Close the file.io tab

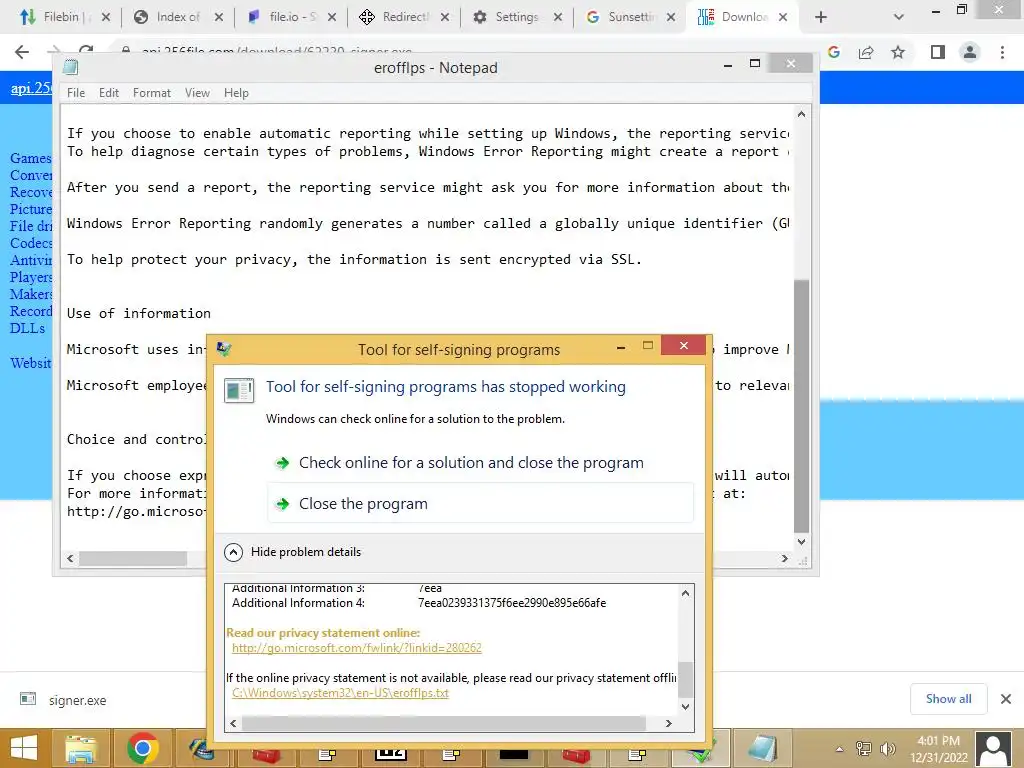(332, 17)
